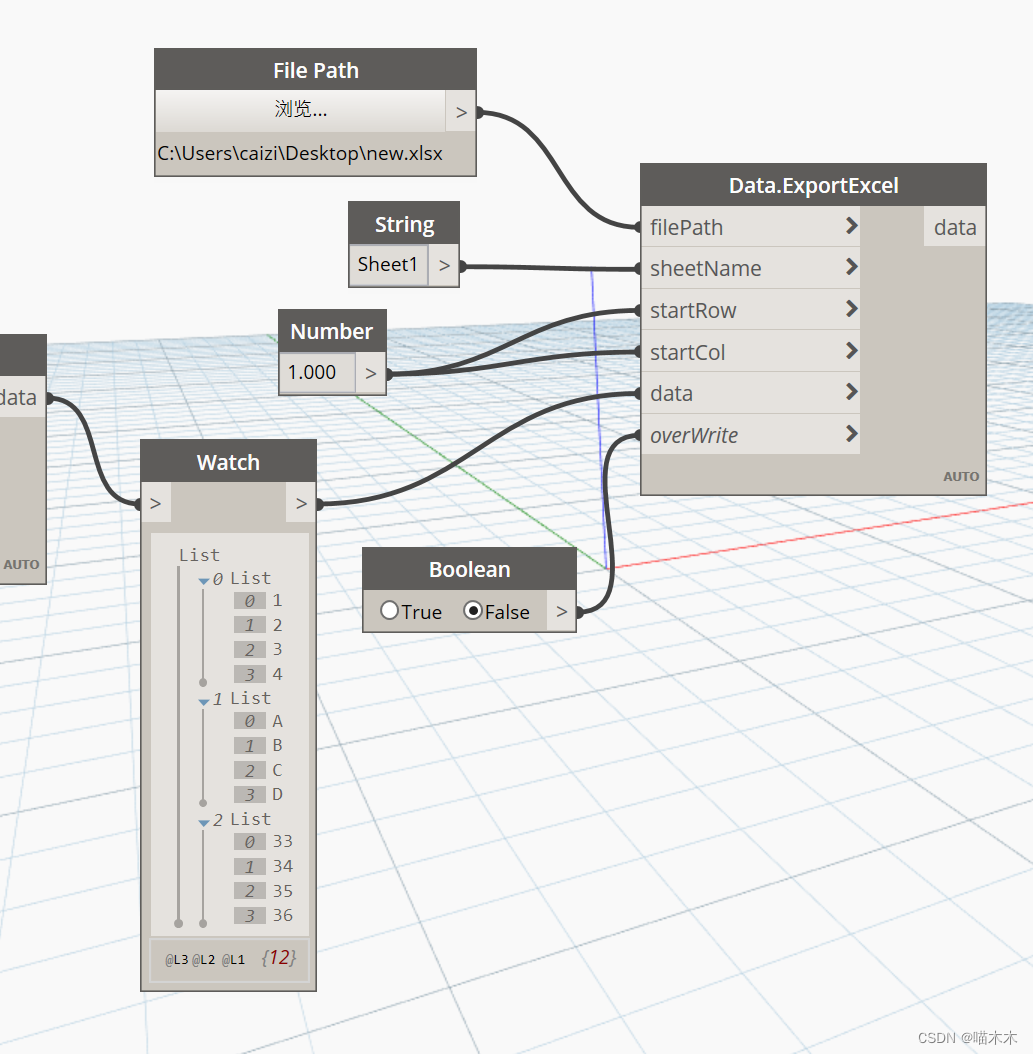This screenshot has width=1033, height=1054.
Task: Click the Data.ExportExcel node title
Action: coord(813,186)
